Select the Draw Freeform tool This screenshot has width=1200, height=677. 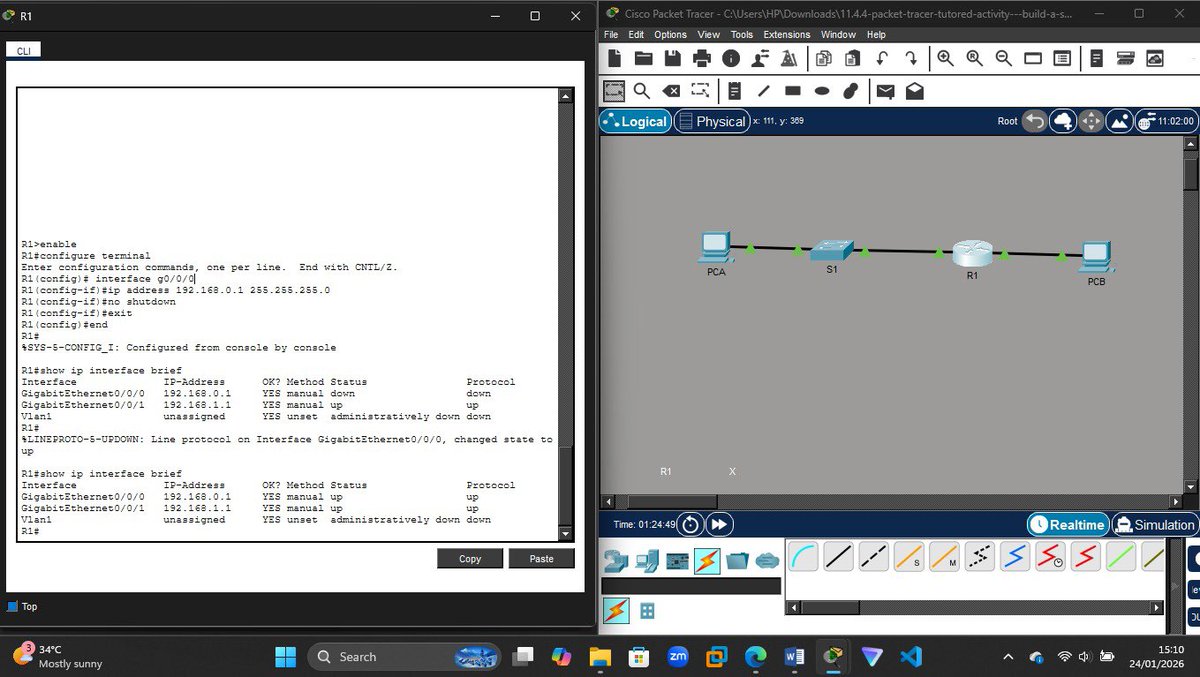pyautogui.click(x=851, y=91)
